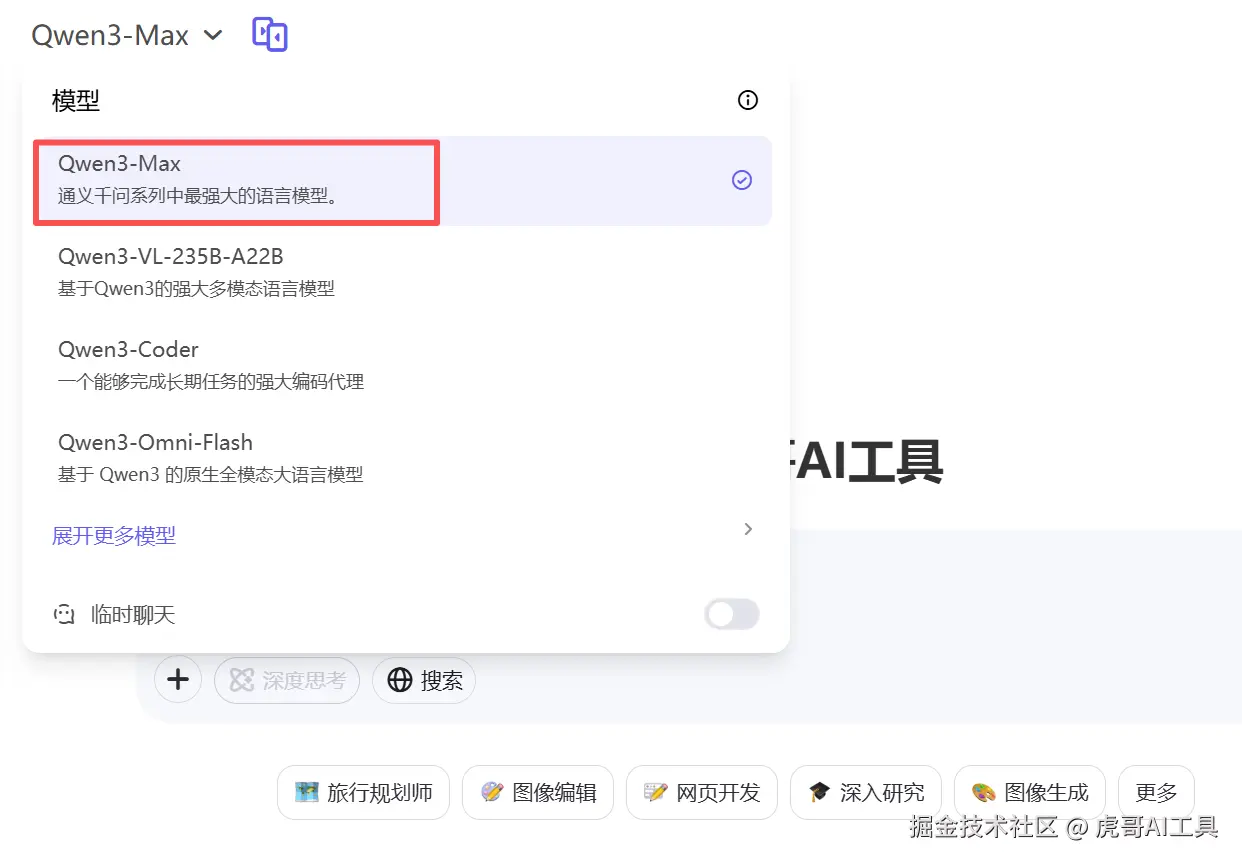Pick the Qwen3-Coder model
Image resolution: width=1242 pixels, height=864 pixels.
(402, 365)
